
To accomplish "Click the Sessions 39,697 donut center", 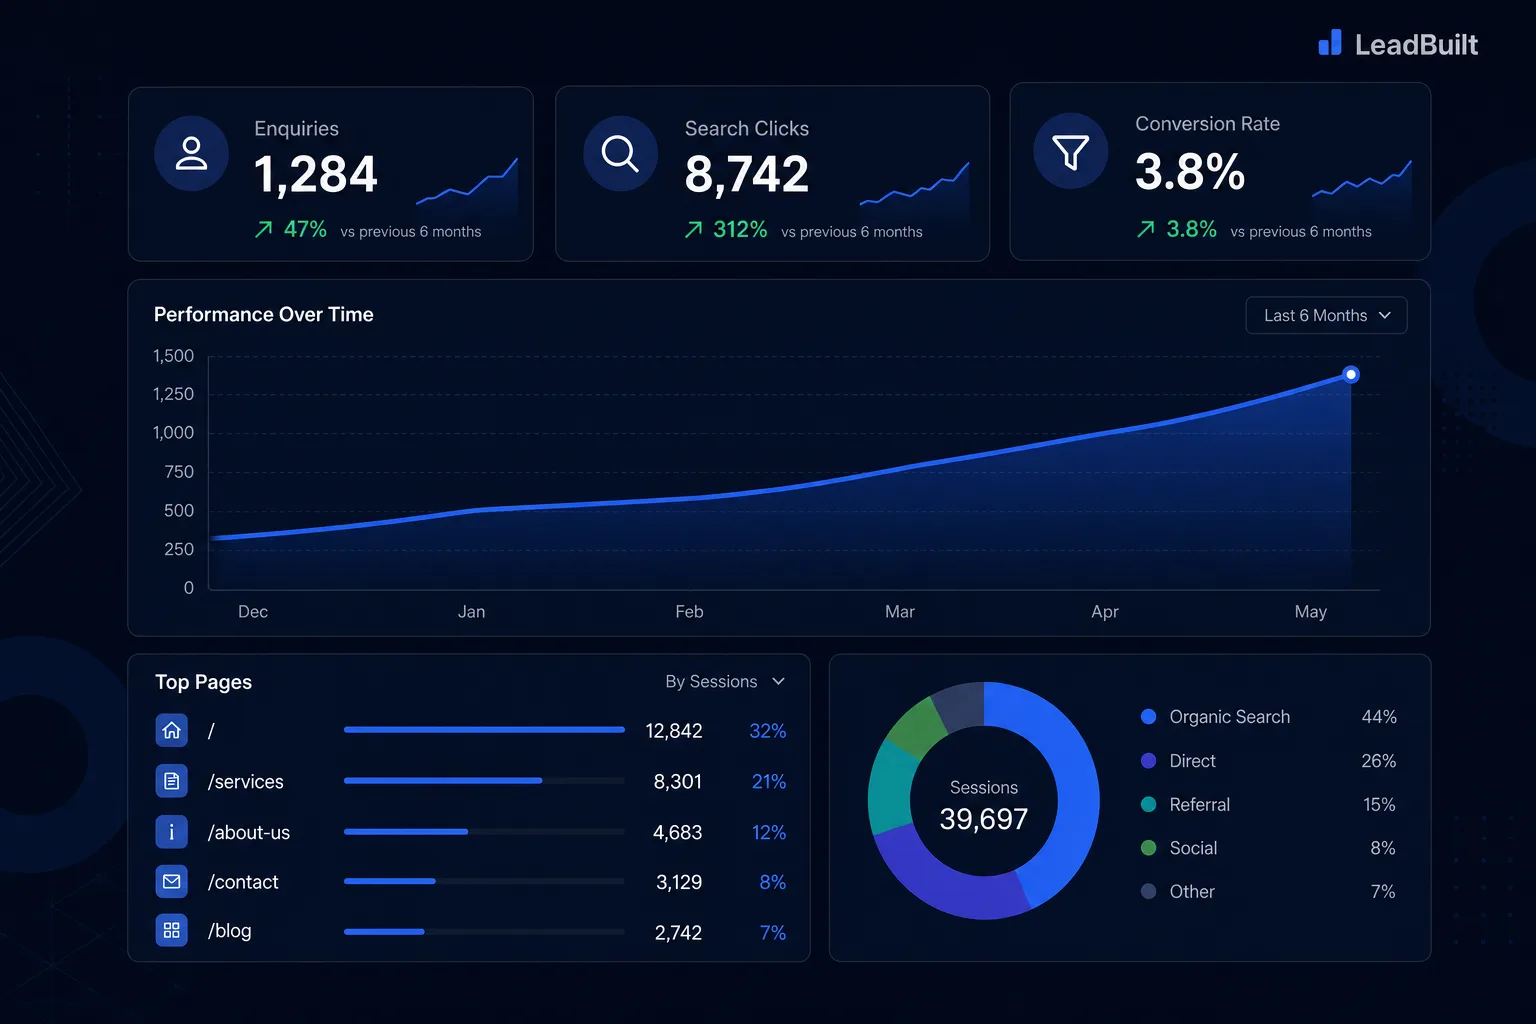I will (984, 806).
